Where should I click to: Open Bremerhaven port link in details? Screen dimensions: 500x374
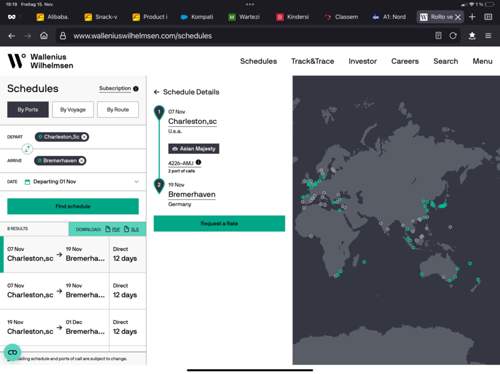(x=192, y=195)
